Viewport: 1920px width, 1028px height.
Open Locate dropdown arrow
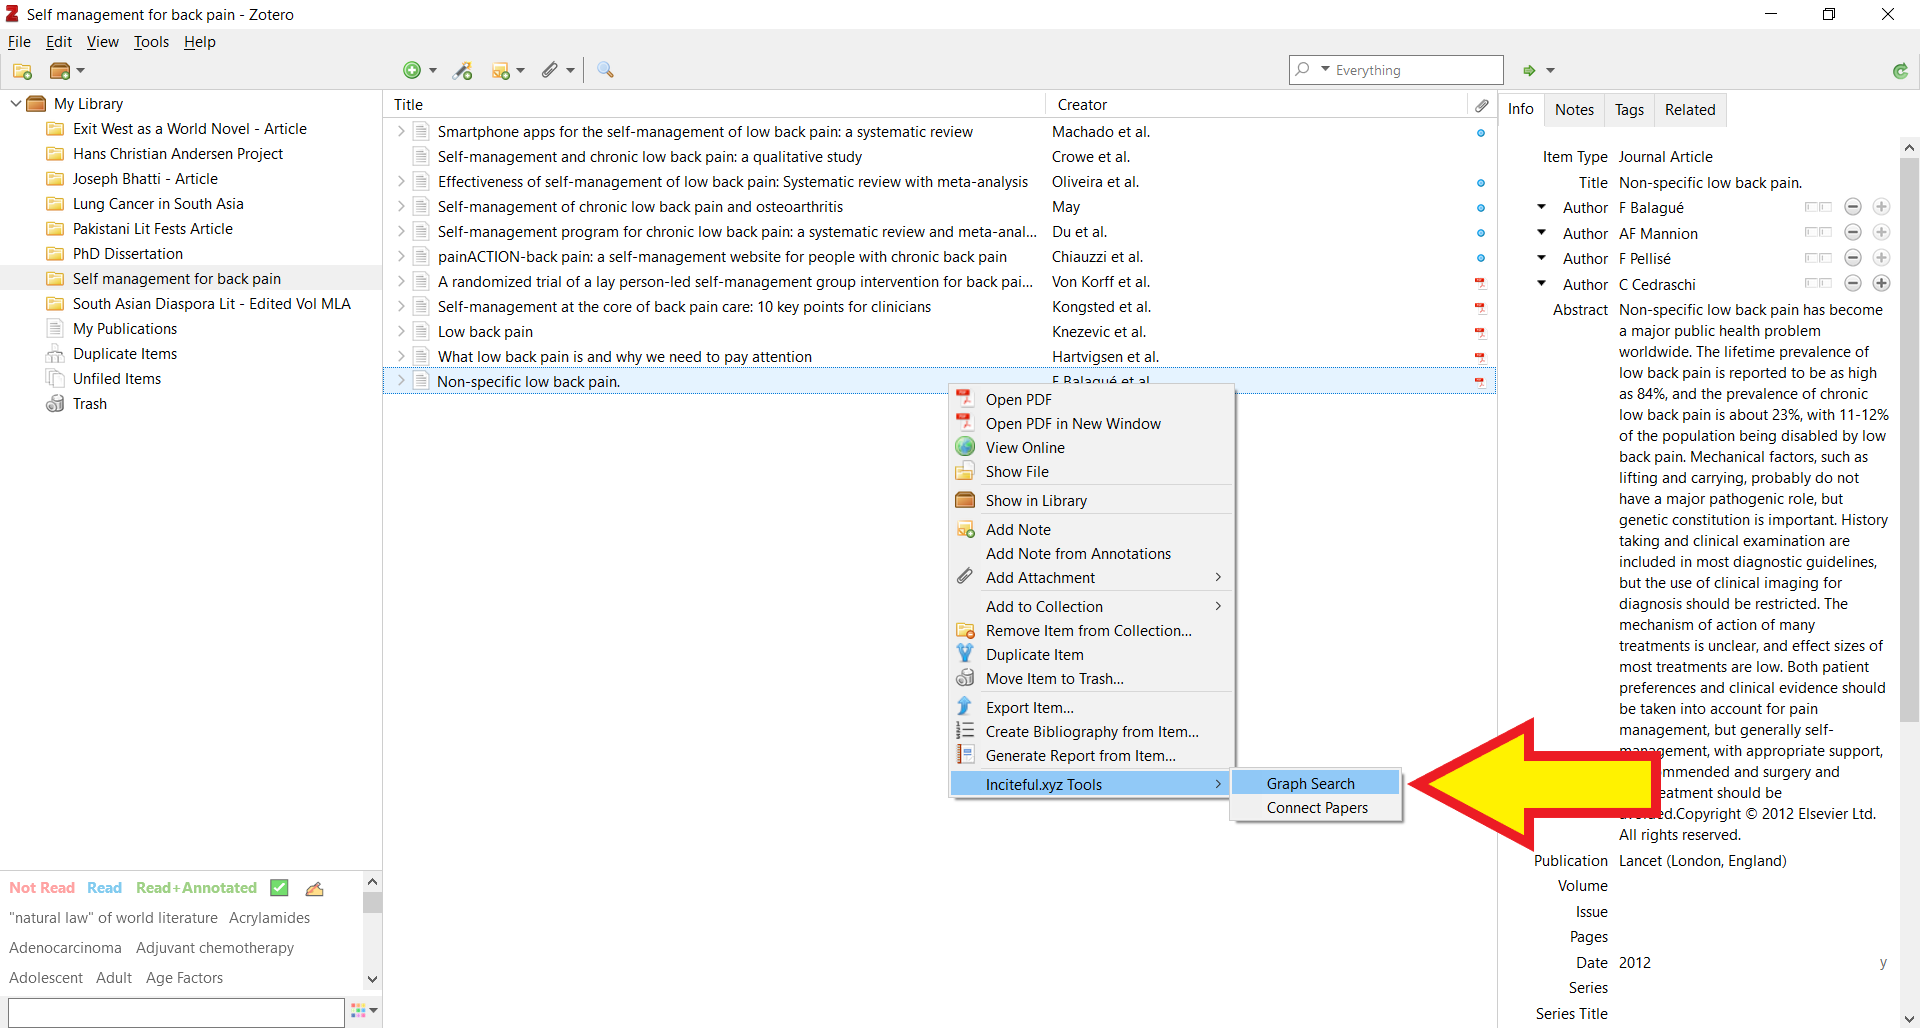pos(1551,71)
